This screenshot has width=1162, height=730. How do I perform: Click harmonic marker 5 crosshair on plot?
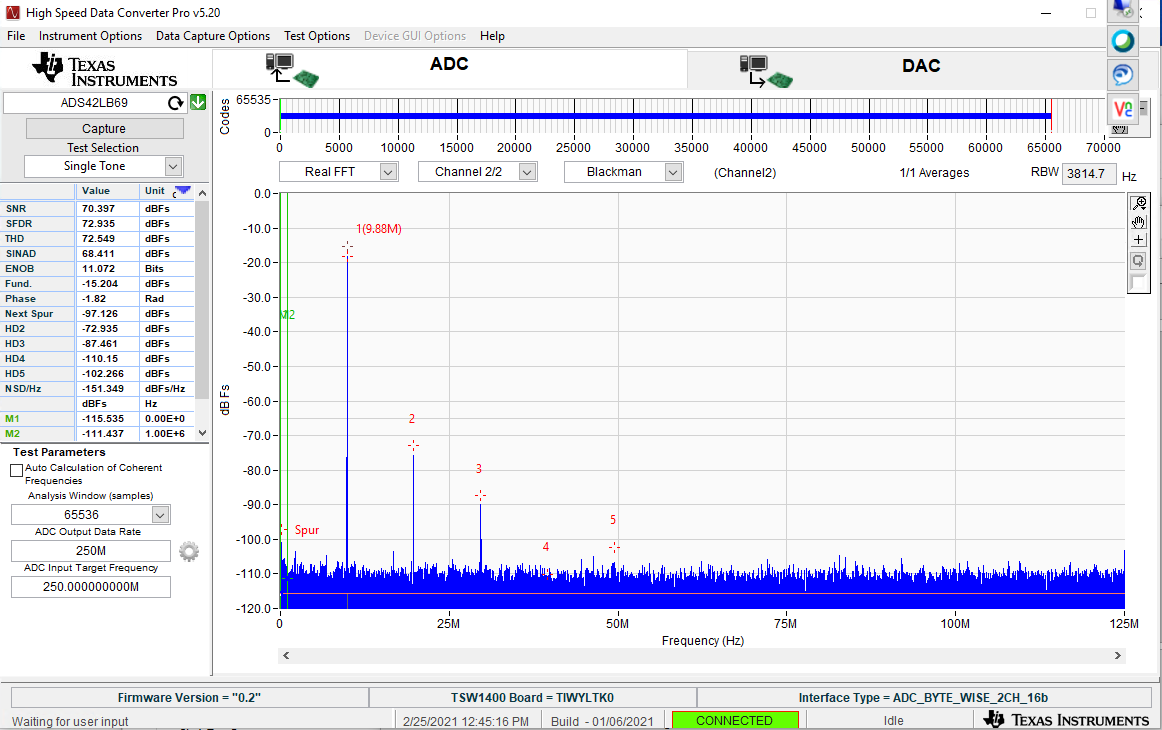(x=614, y=548)
